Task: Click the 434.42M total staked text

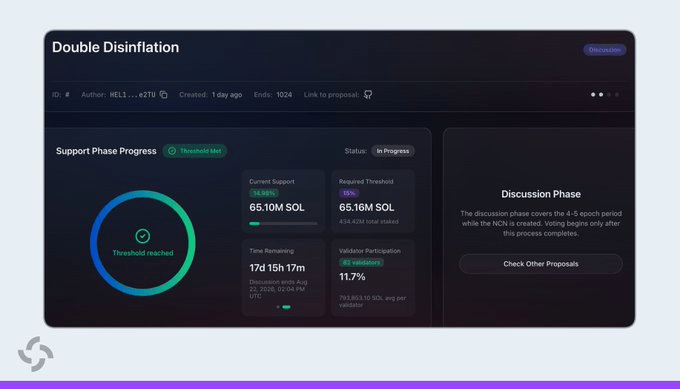Action: [x=369, y=222]
